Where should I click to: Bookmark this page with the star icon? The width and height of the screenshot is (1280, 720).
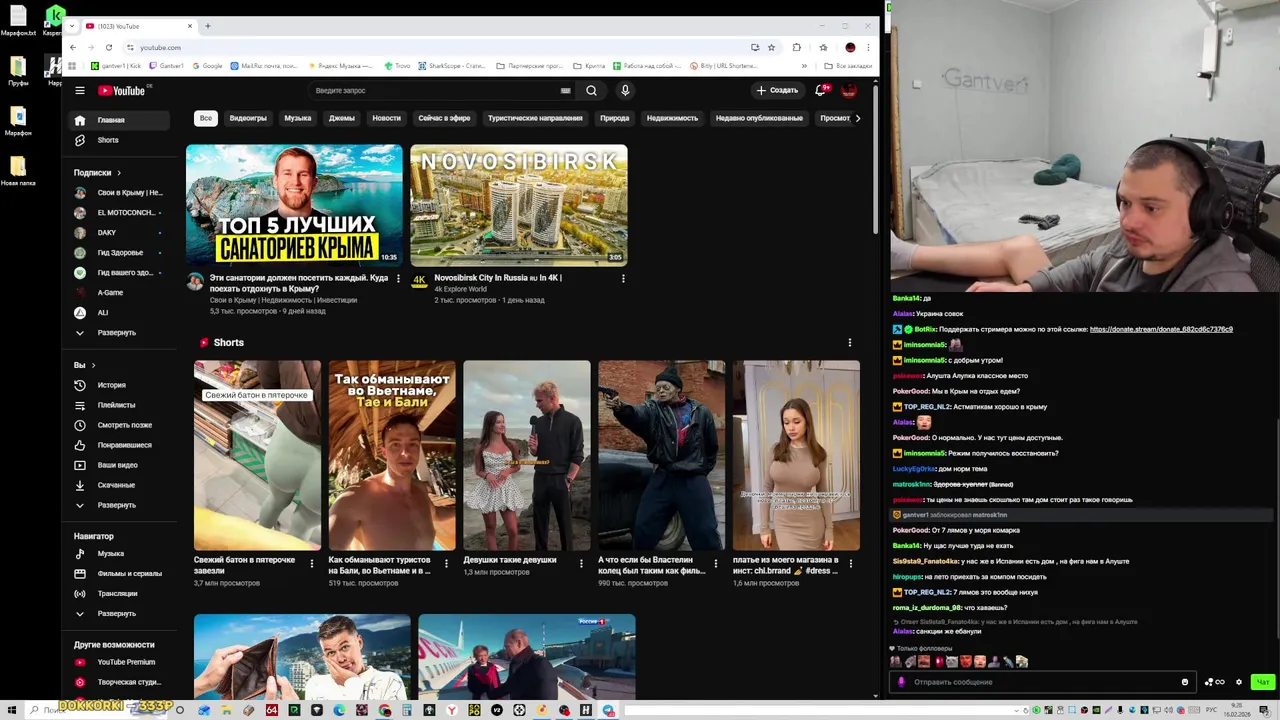point(771,47)
